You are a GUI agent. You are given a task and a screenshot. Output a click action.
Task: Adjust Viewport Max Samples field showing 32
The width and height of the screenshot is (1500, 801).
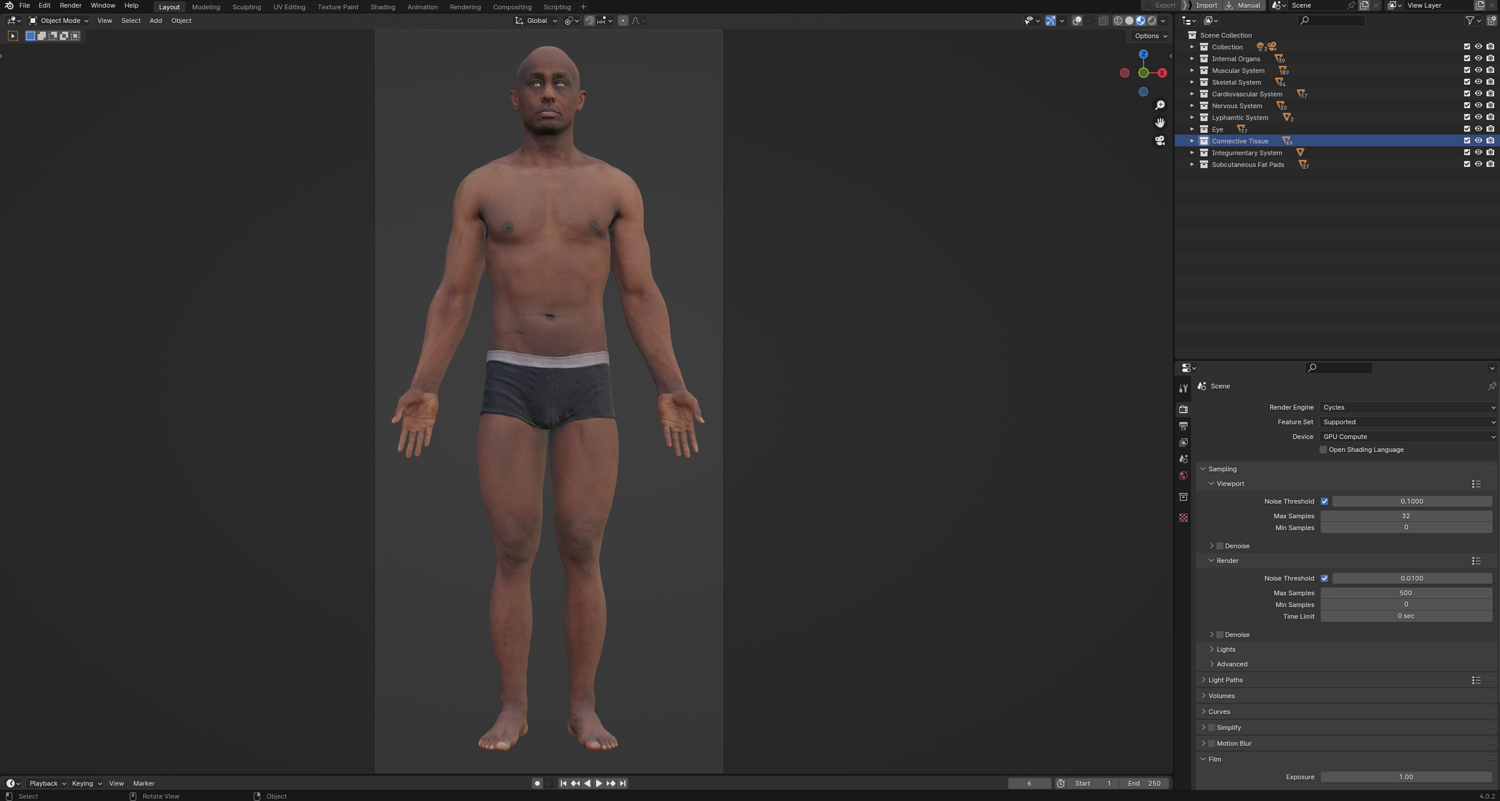point(1406,516)
